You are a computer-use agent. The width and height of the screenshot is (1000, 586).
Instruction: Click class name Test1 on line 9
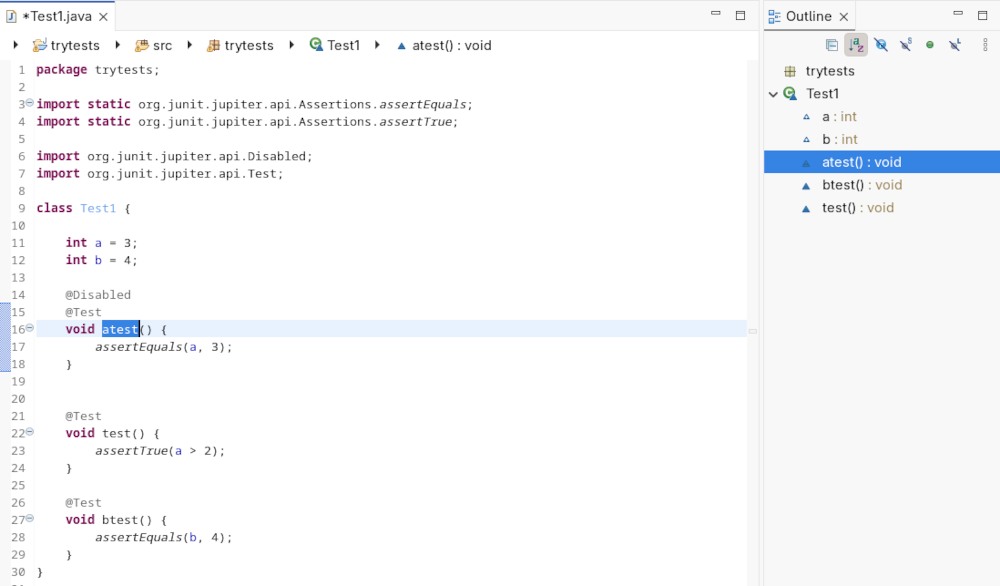point(98,208)
